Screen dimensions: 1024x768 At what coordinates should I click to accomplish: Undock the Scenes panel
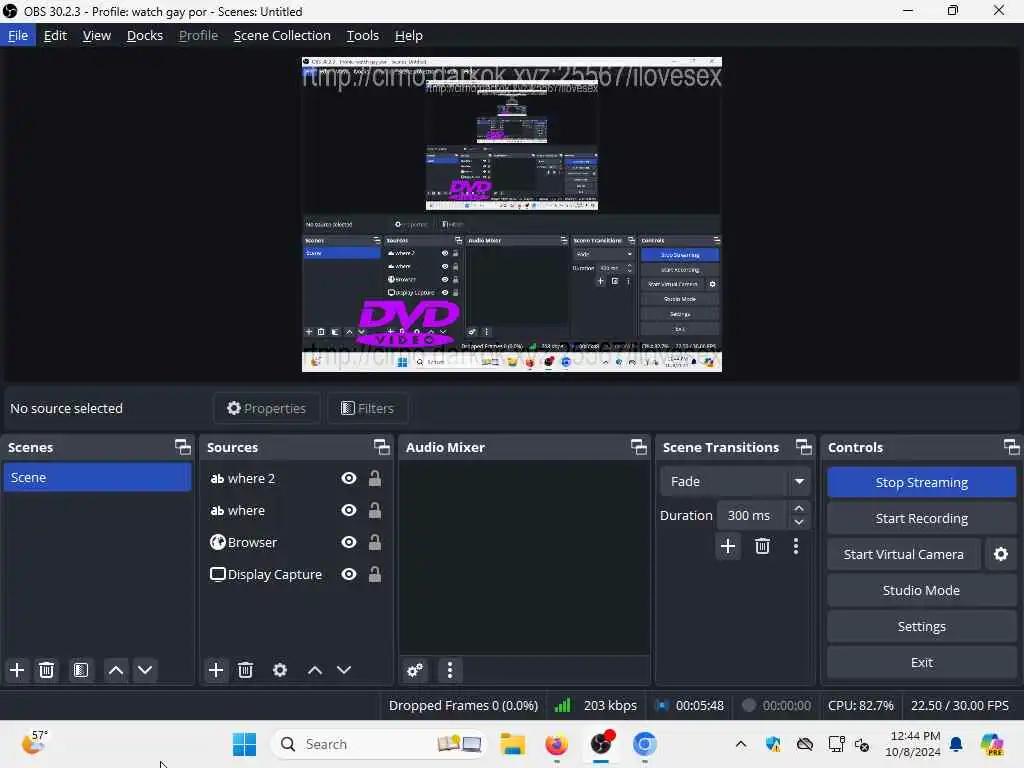[x=183, y=447]
